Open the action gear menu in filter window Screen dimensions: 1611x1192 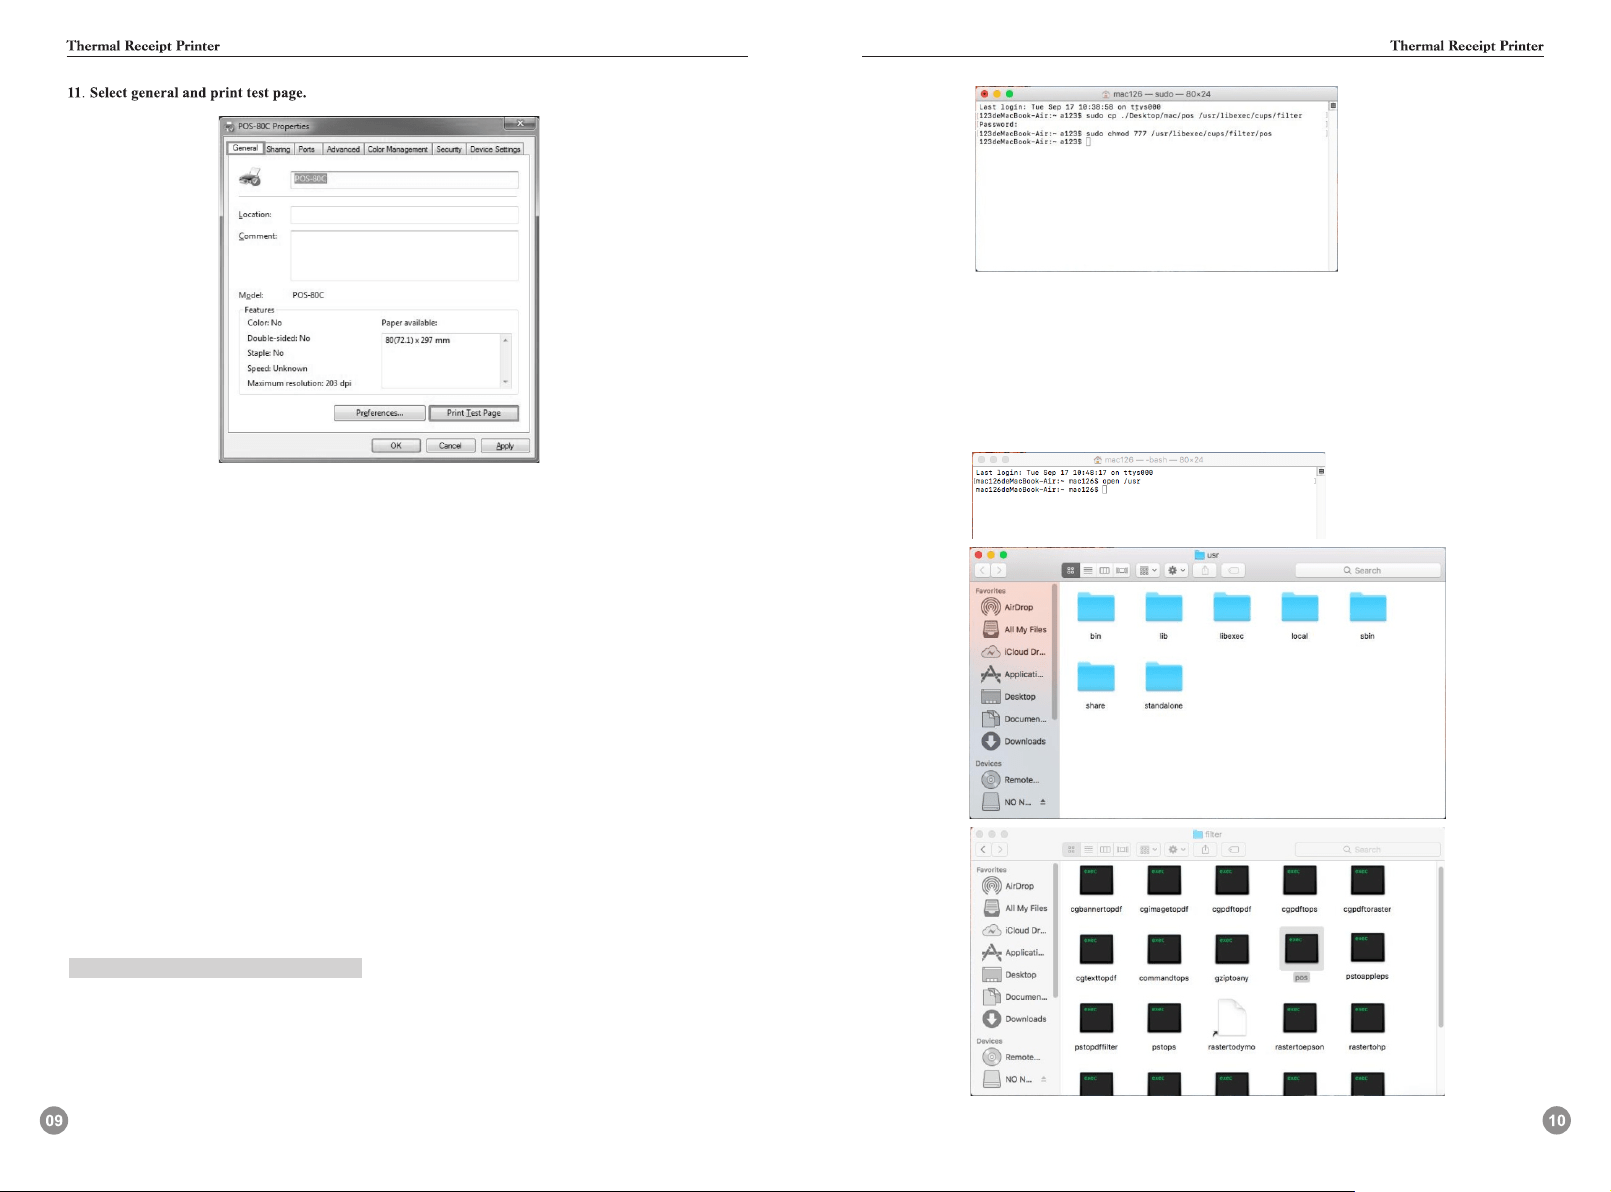(1177, 849)
